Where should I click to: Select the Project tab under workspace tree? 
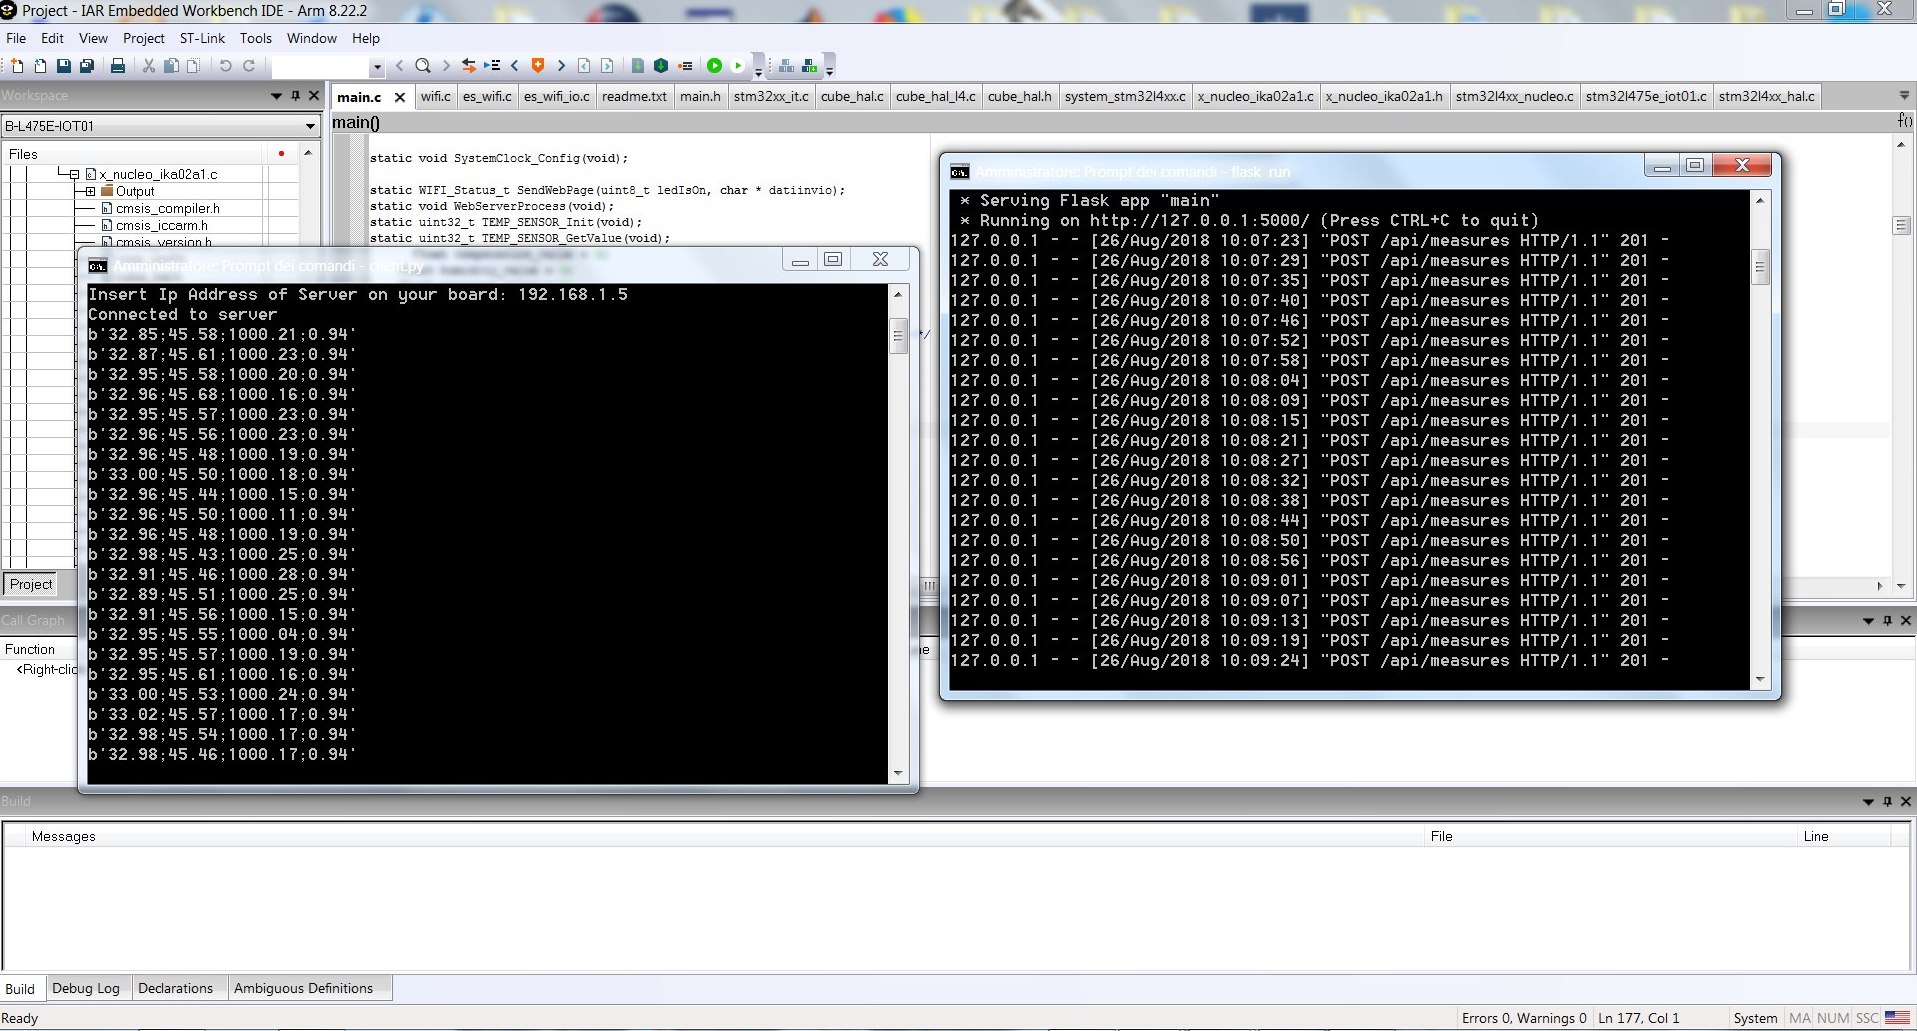[x=31, y=584]
